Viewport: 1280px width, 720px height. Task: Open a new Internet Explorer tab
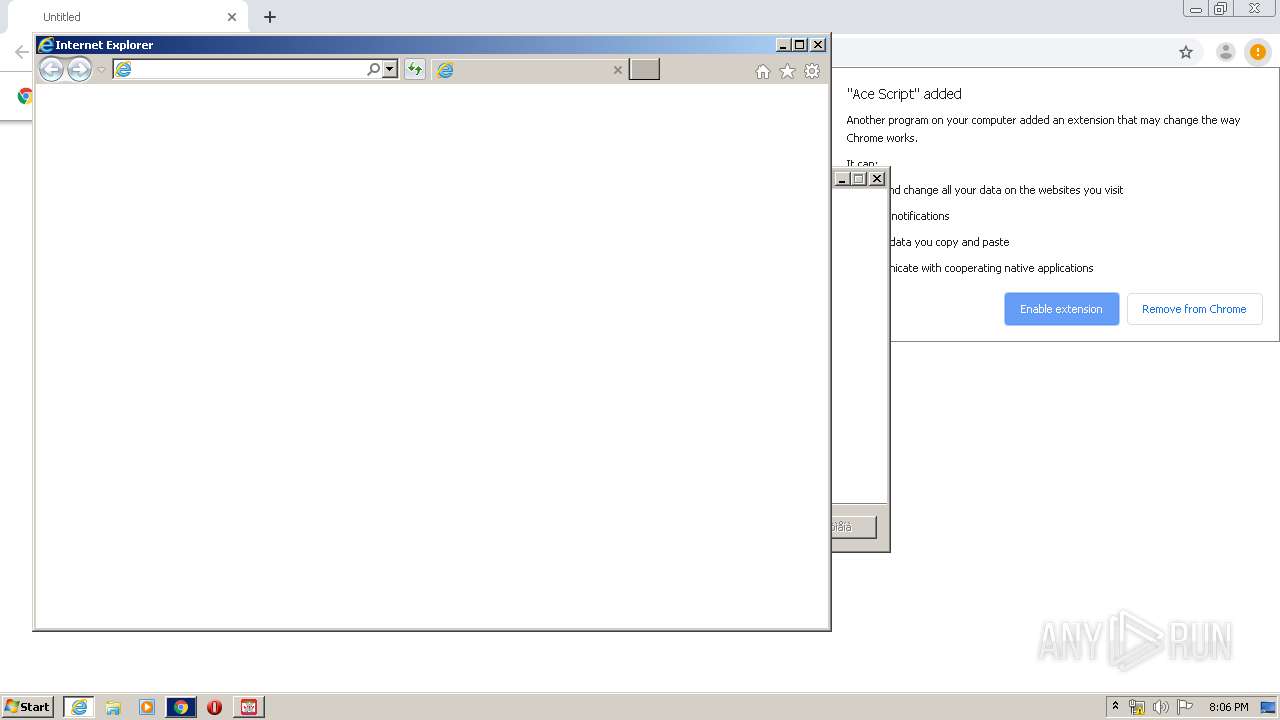[644, 69]
